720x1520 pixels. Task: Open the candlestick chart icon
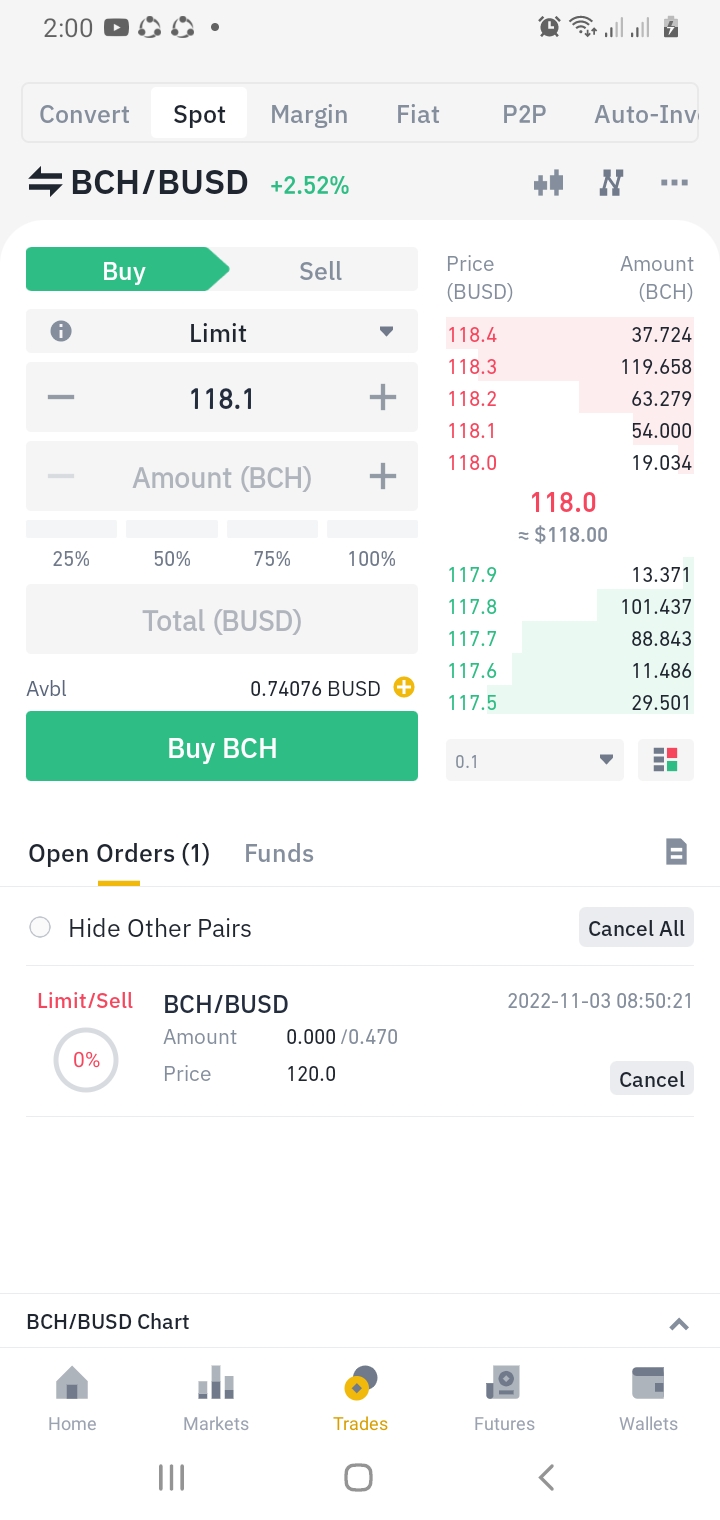click(x=549, y=183)
